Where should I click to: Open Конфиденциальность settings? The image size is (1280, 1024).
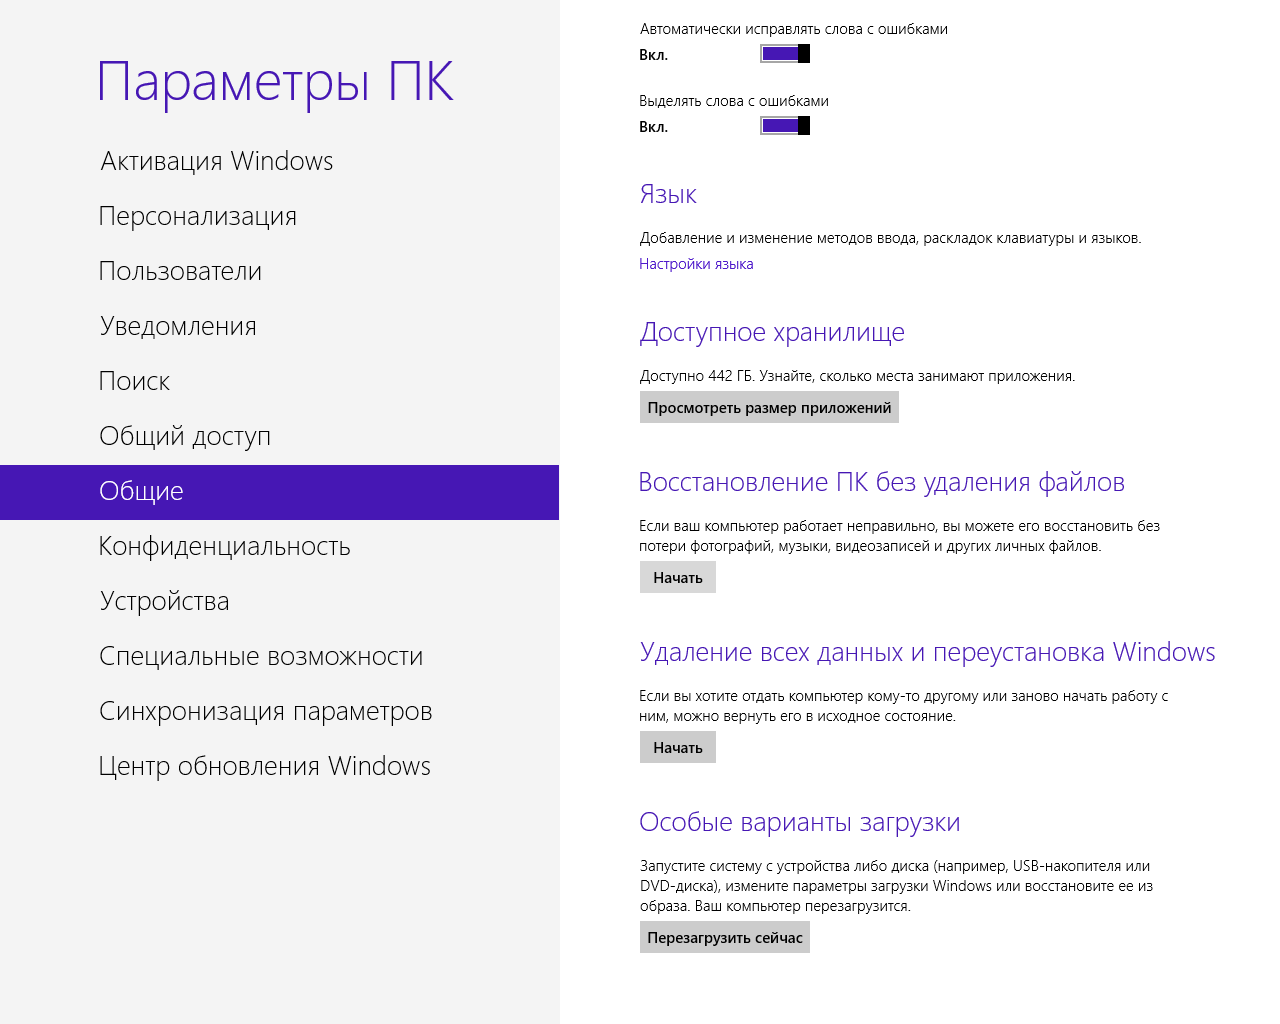tap(224, 547)
